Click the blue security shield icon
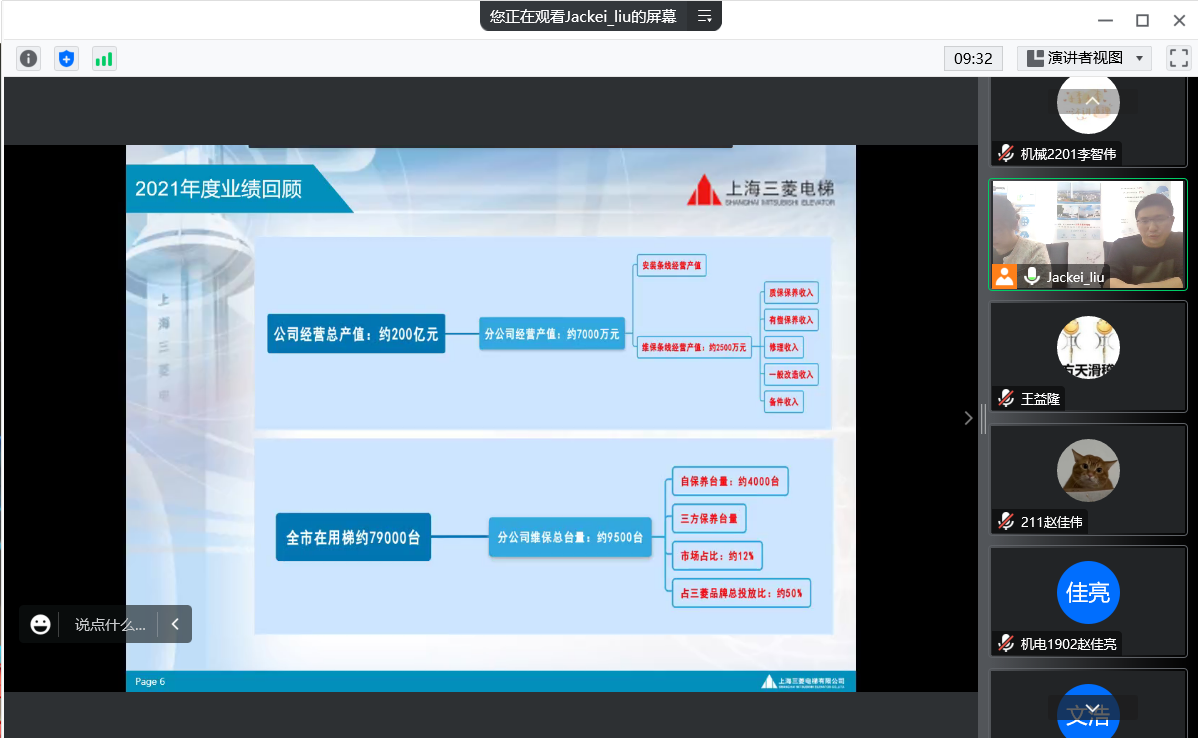Viewport: 1198px width, 738px height. 66,59
